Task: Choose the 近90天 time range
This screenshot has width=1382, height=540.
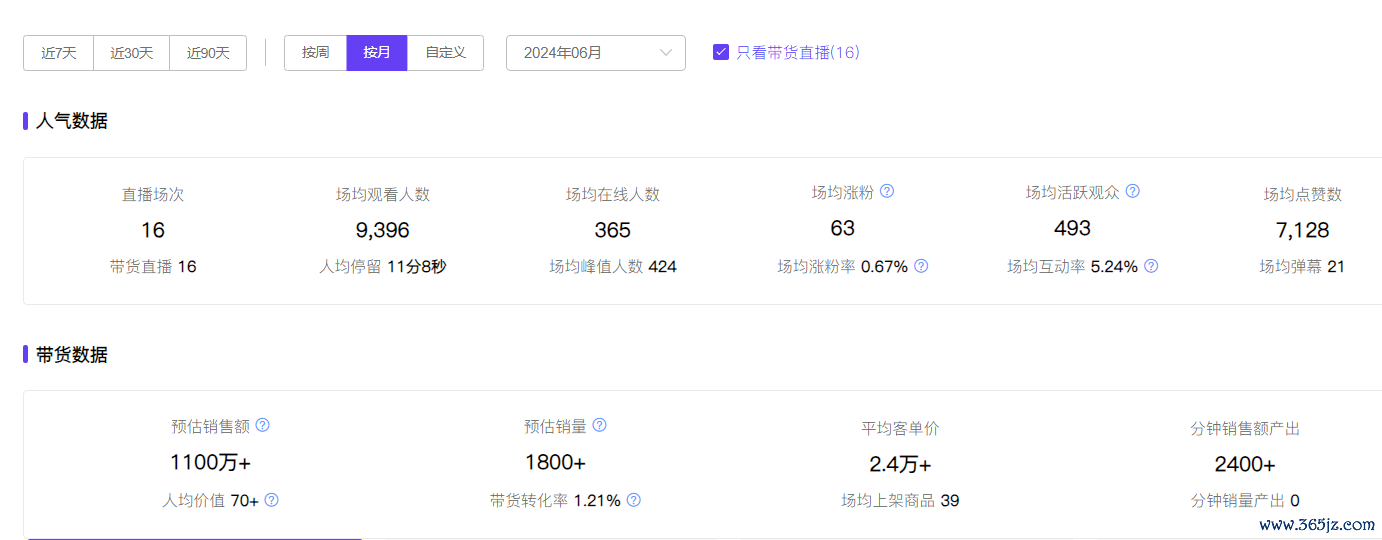Action: pos(208,53)
